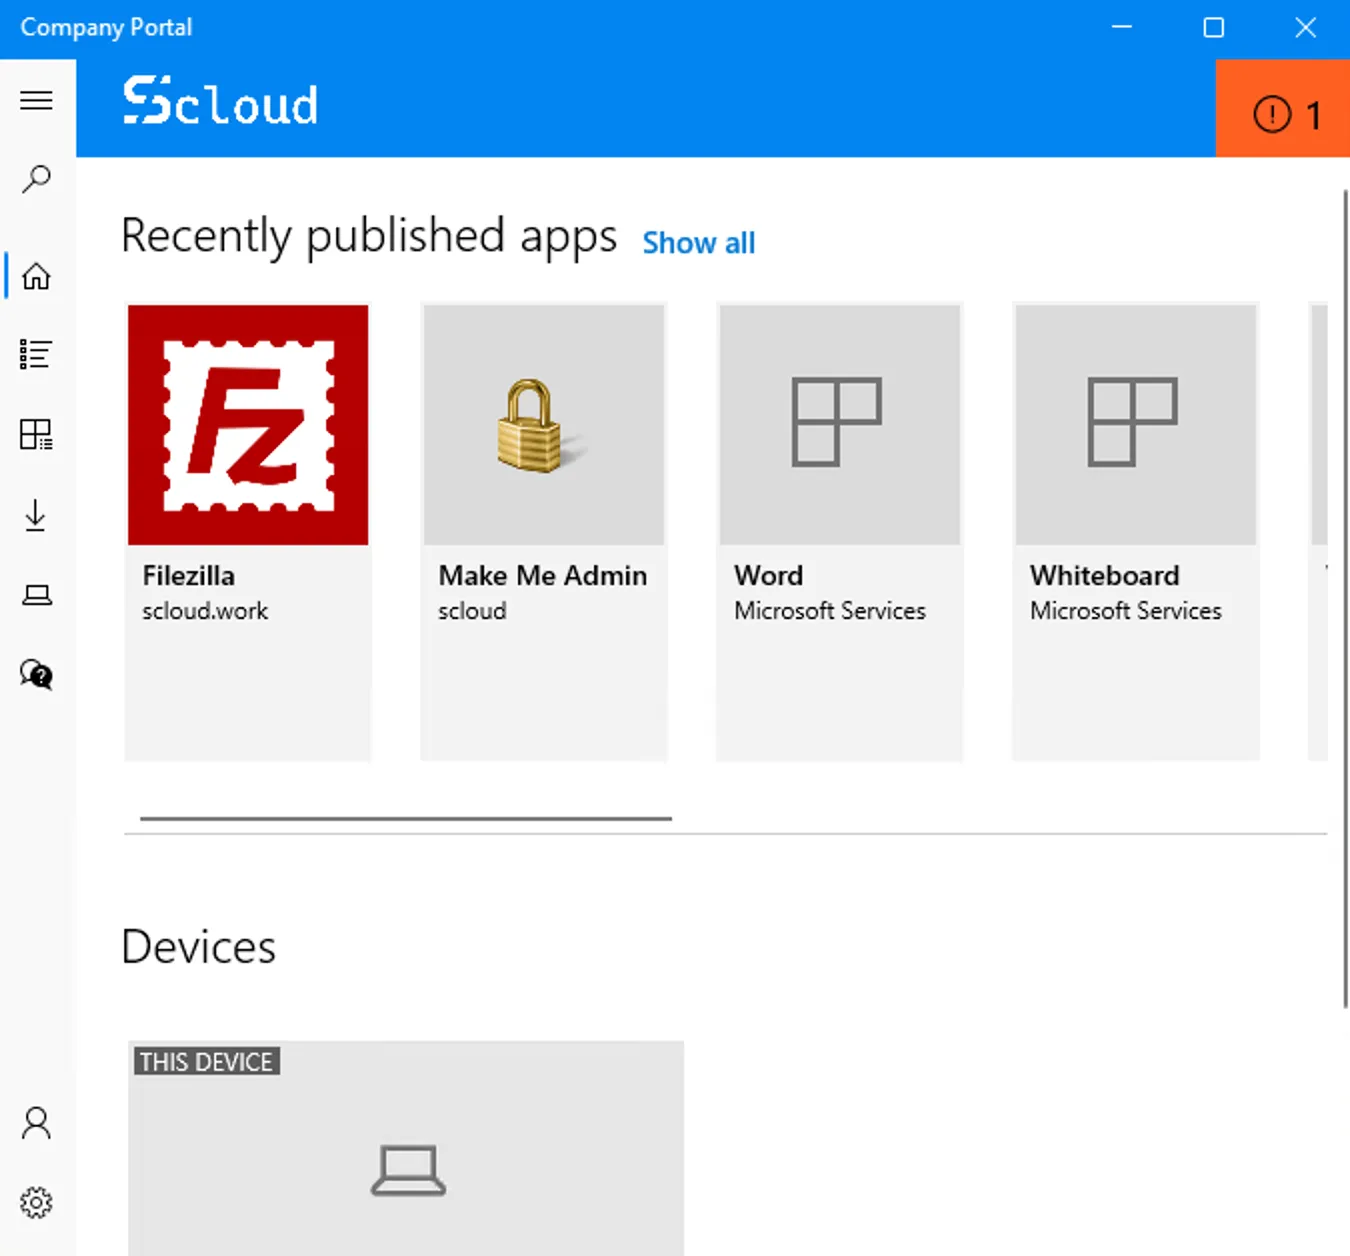Click the search magnifier icon
Viewport: 1350px width, 1256px height.
(x=37, y=179)
